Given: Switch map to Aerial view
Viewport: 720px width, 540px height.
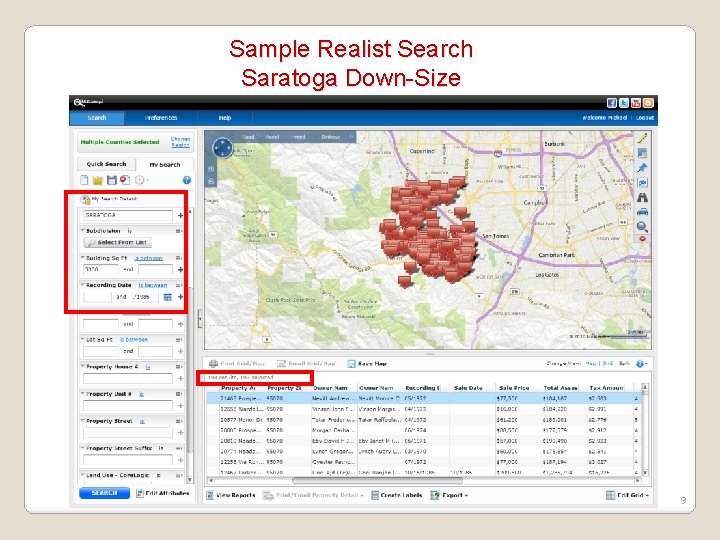Looking at the screenshot, I should (x=272, y=137).
